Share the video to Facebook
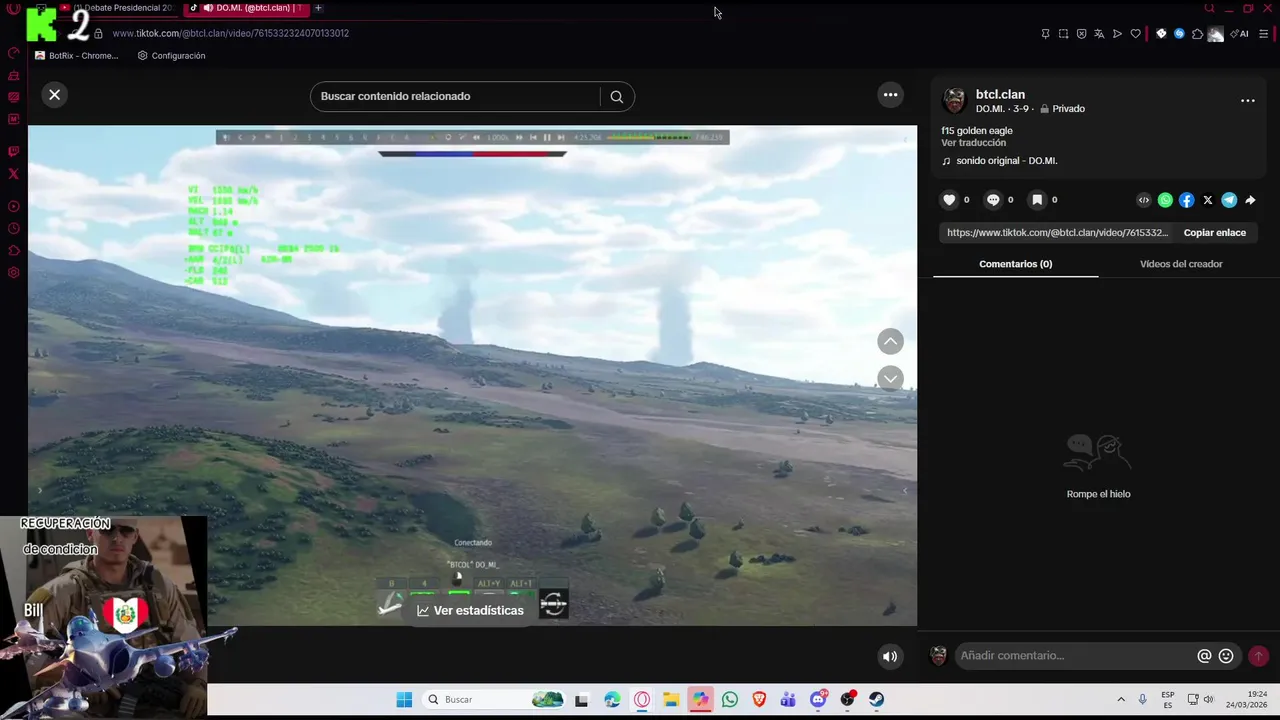The image size is (1280, 720). [1186, 200]
